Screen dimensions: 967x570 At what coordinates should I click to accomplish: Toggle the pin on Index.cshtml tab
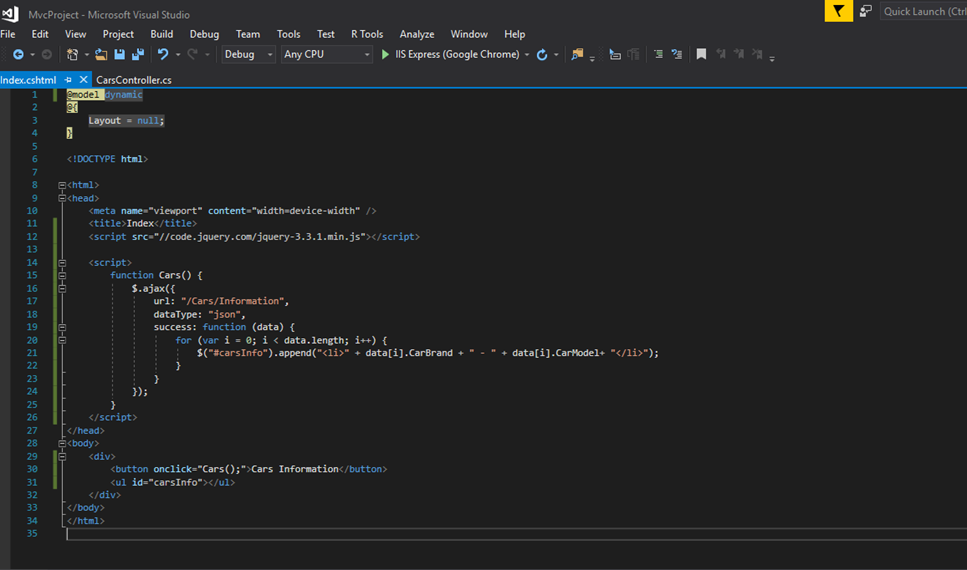click(68, 80)
